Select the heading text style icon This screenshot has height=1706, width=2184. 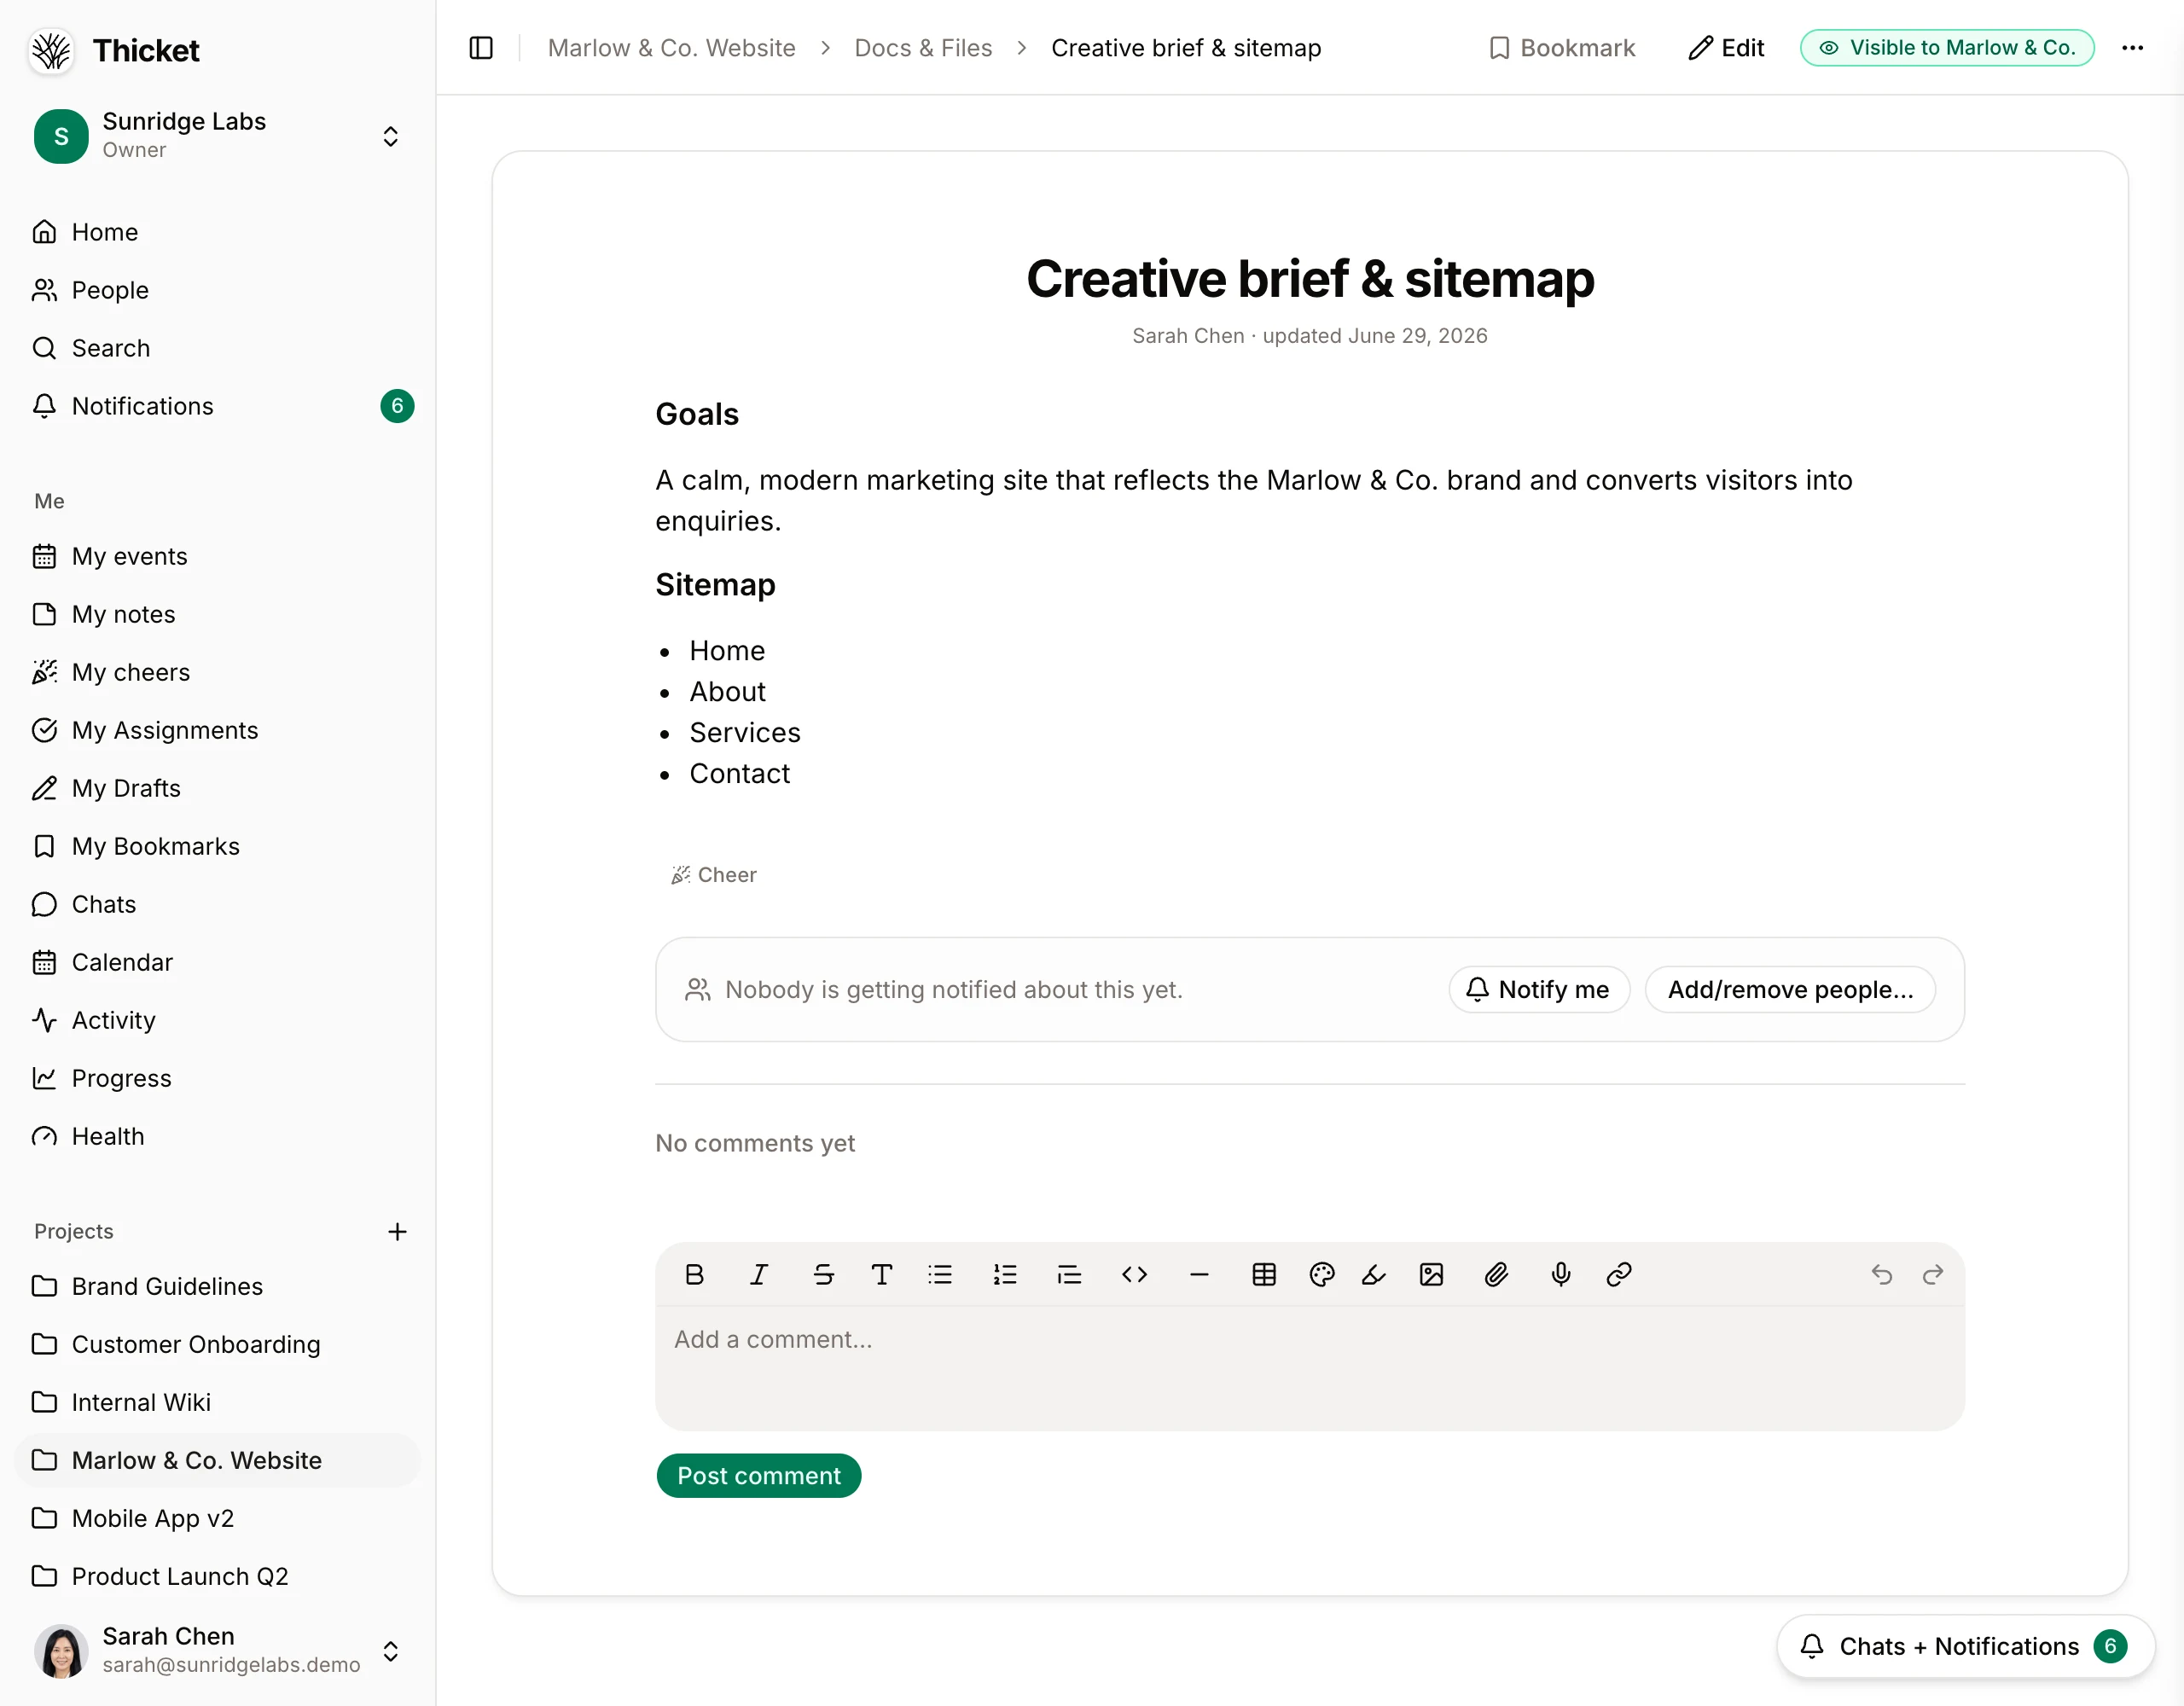882,1274
